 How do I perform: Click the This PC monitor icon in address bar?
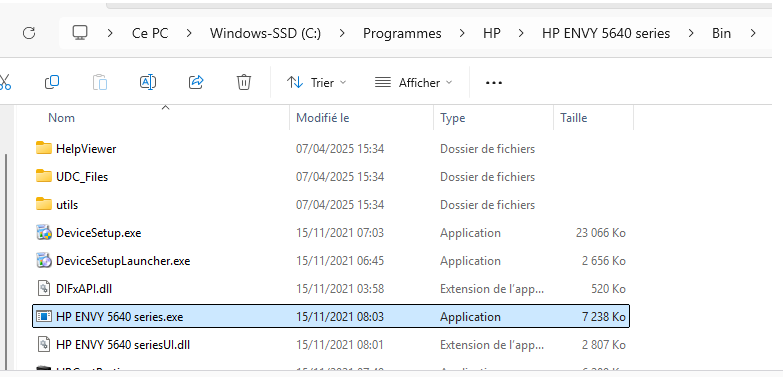click(80, 33)
